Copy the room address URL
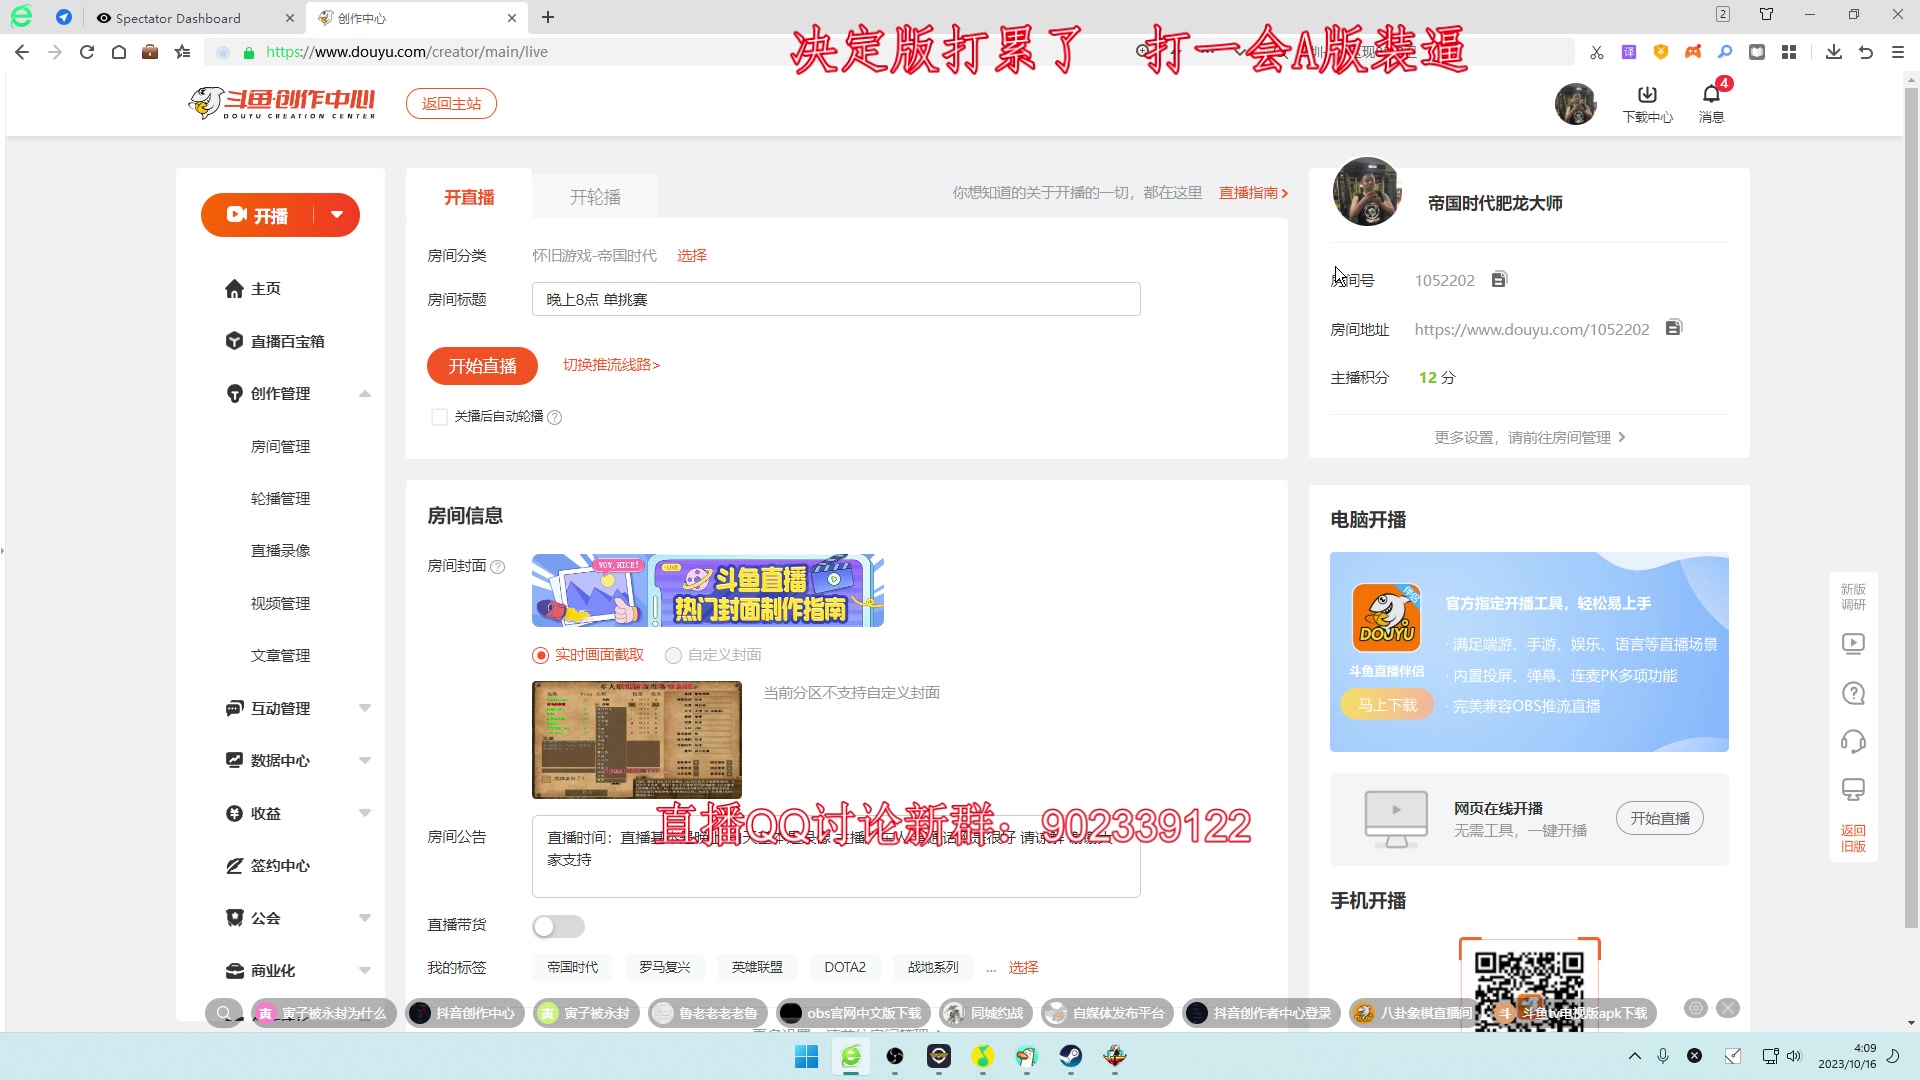This screenshot has height=1080, width=1920. click(1673, 328)
